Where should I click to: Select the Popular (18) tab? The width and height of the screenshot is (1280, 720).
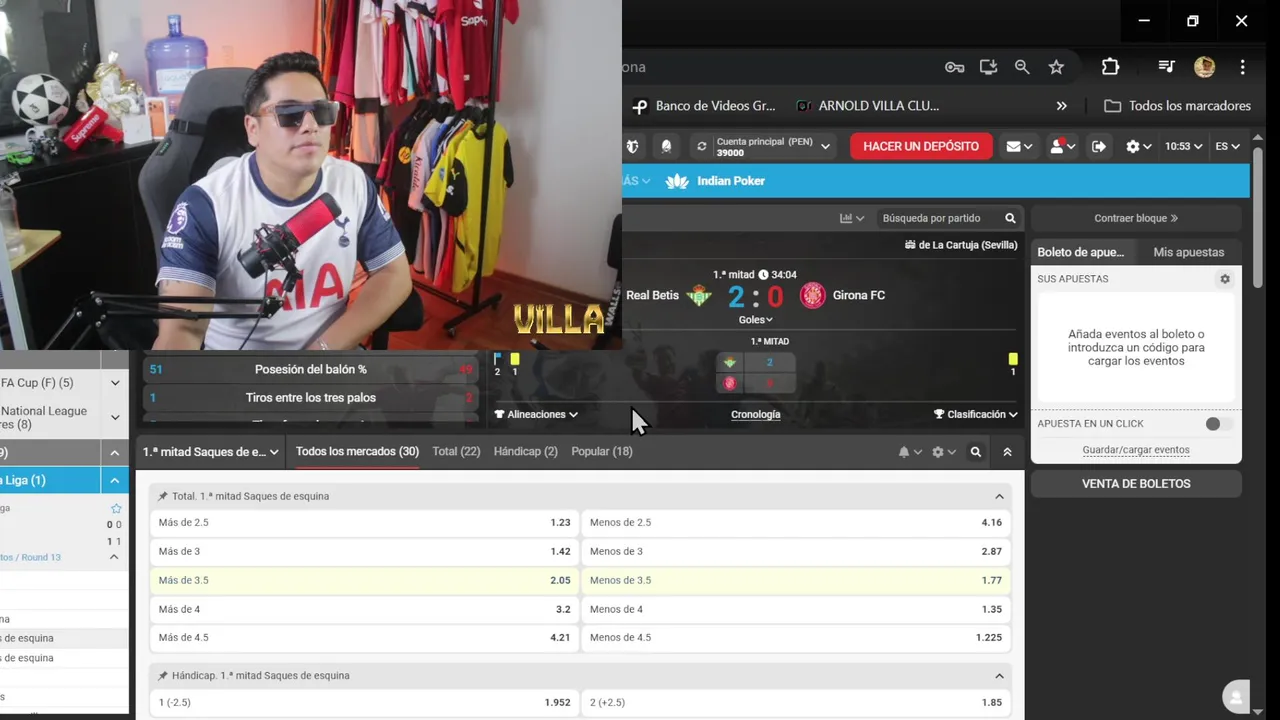[602, 452]
